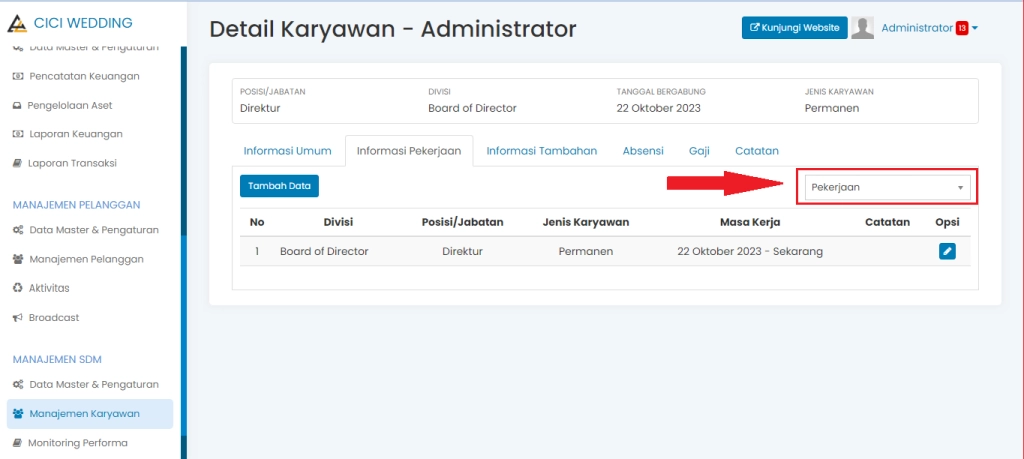Open the Broadcast menu item
Image resolution: width=1024 pixels, height=459 pixels.
pos(52,318)
